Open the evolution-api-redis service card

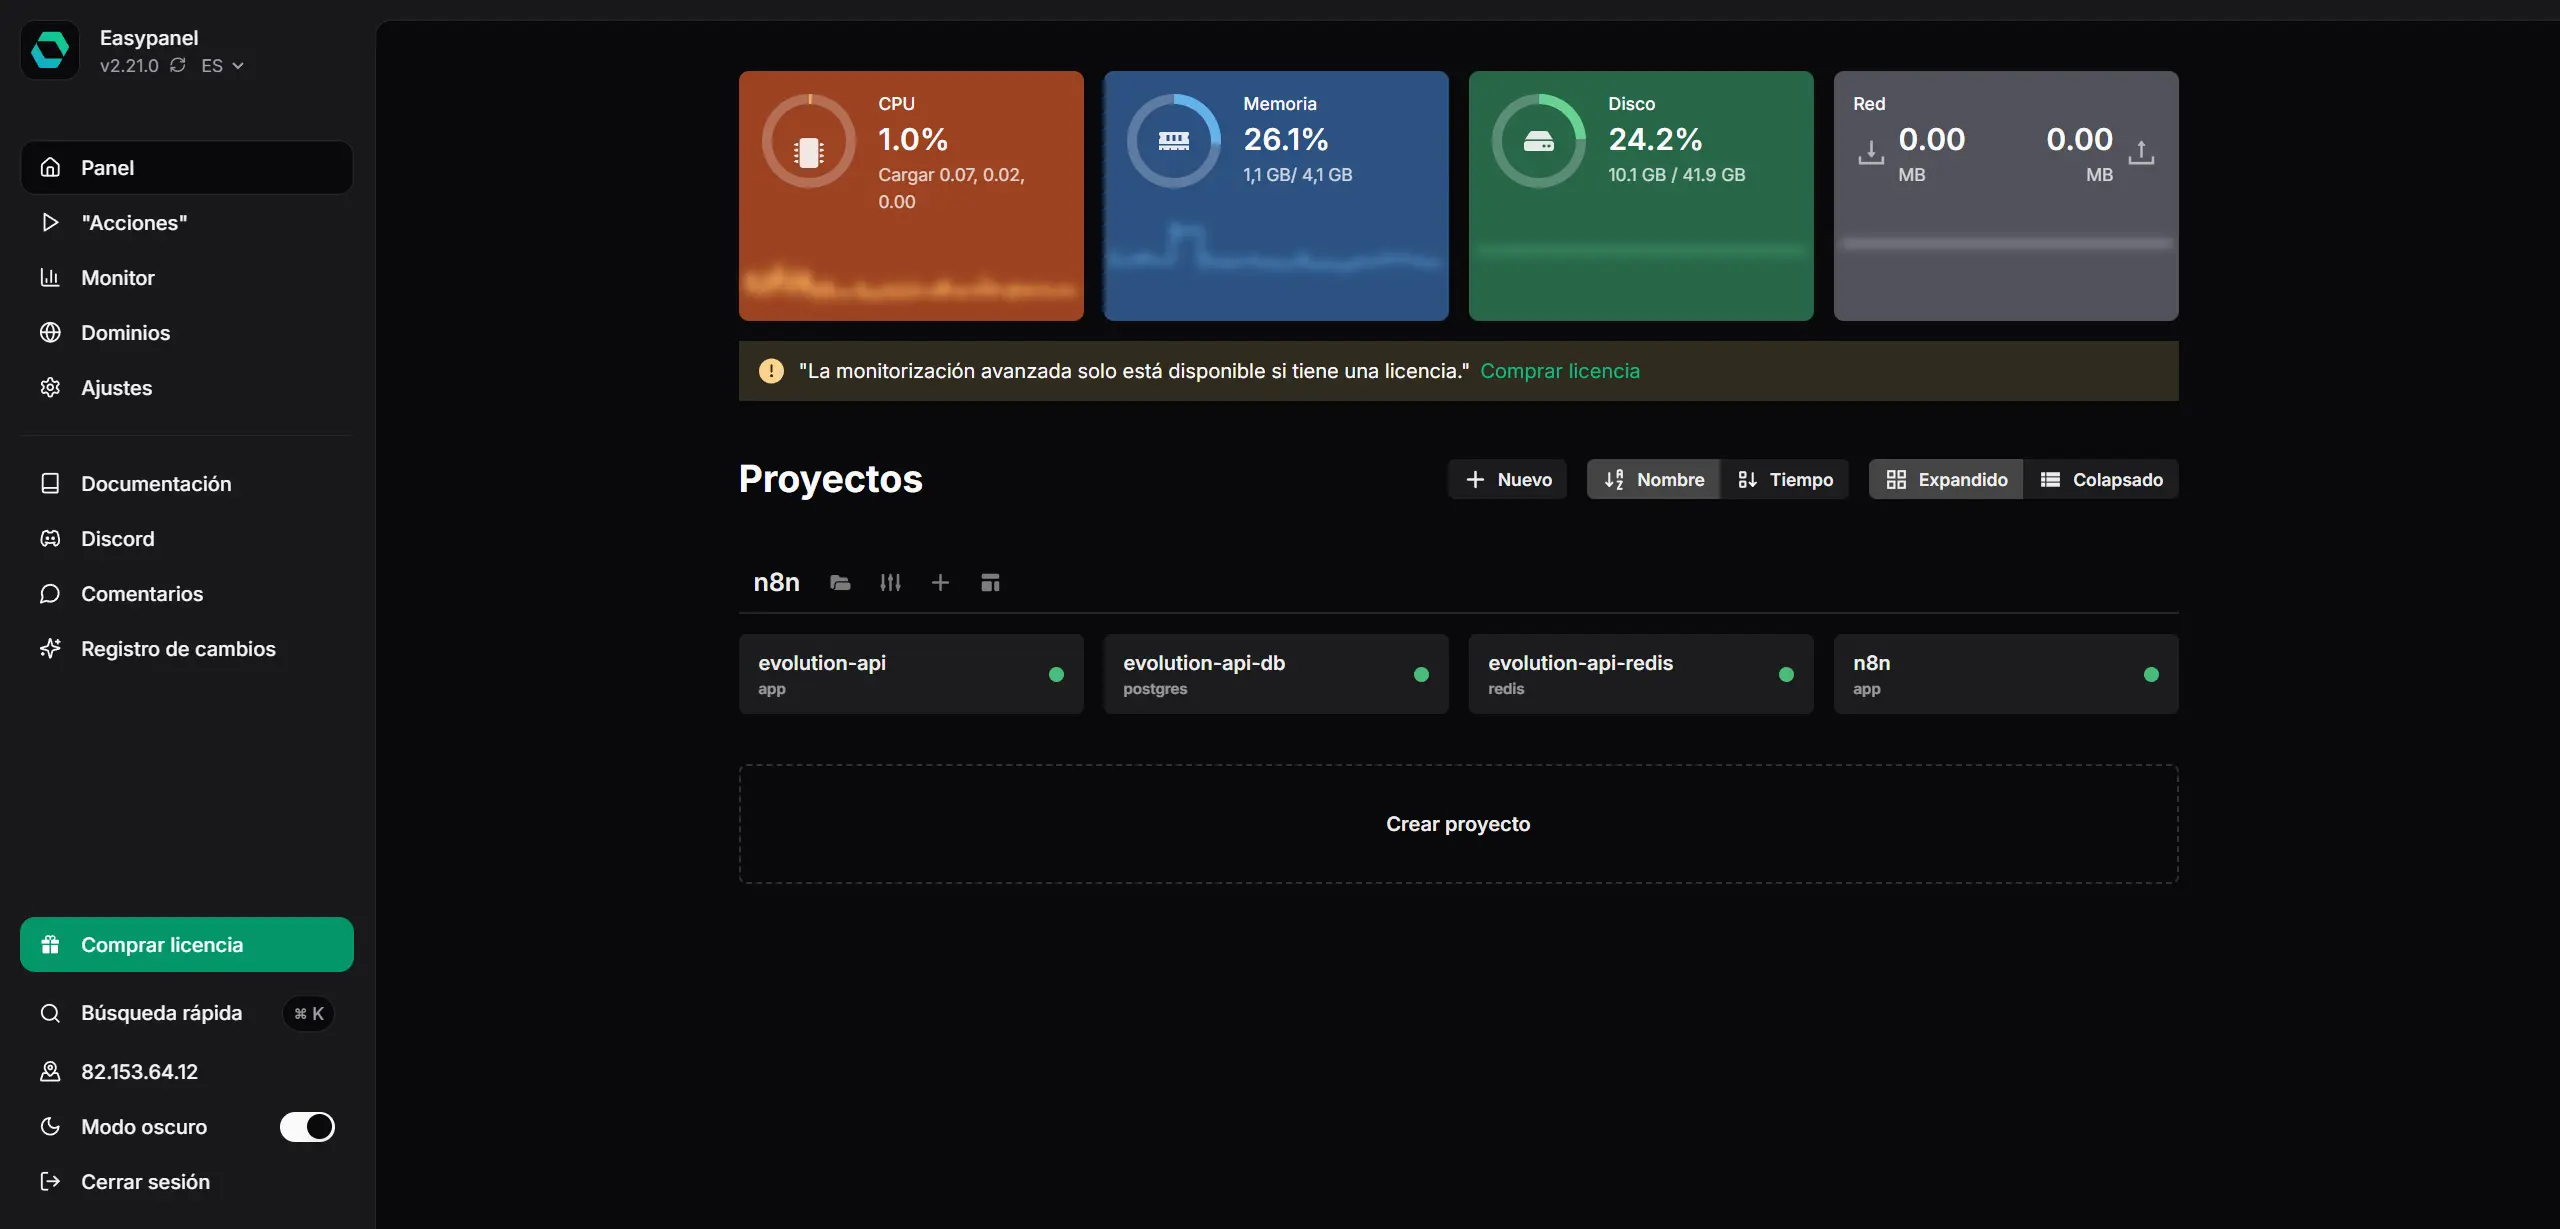coord(1640,674)
